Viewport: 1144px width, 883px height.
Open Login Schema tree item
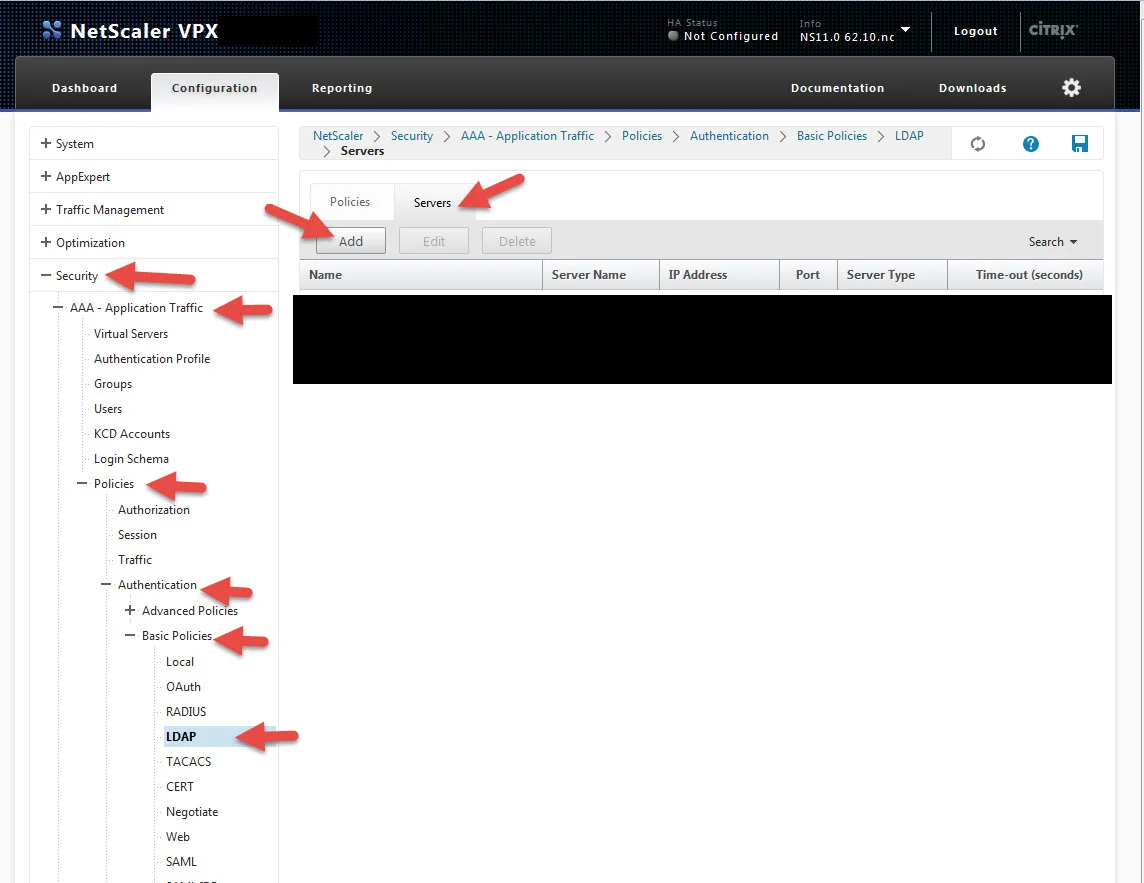click(131, 458)
